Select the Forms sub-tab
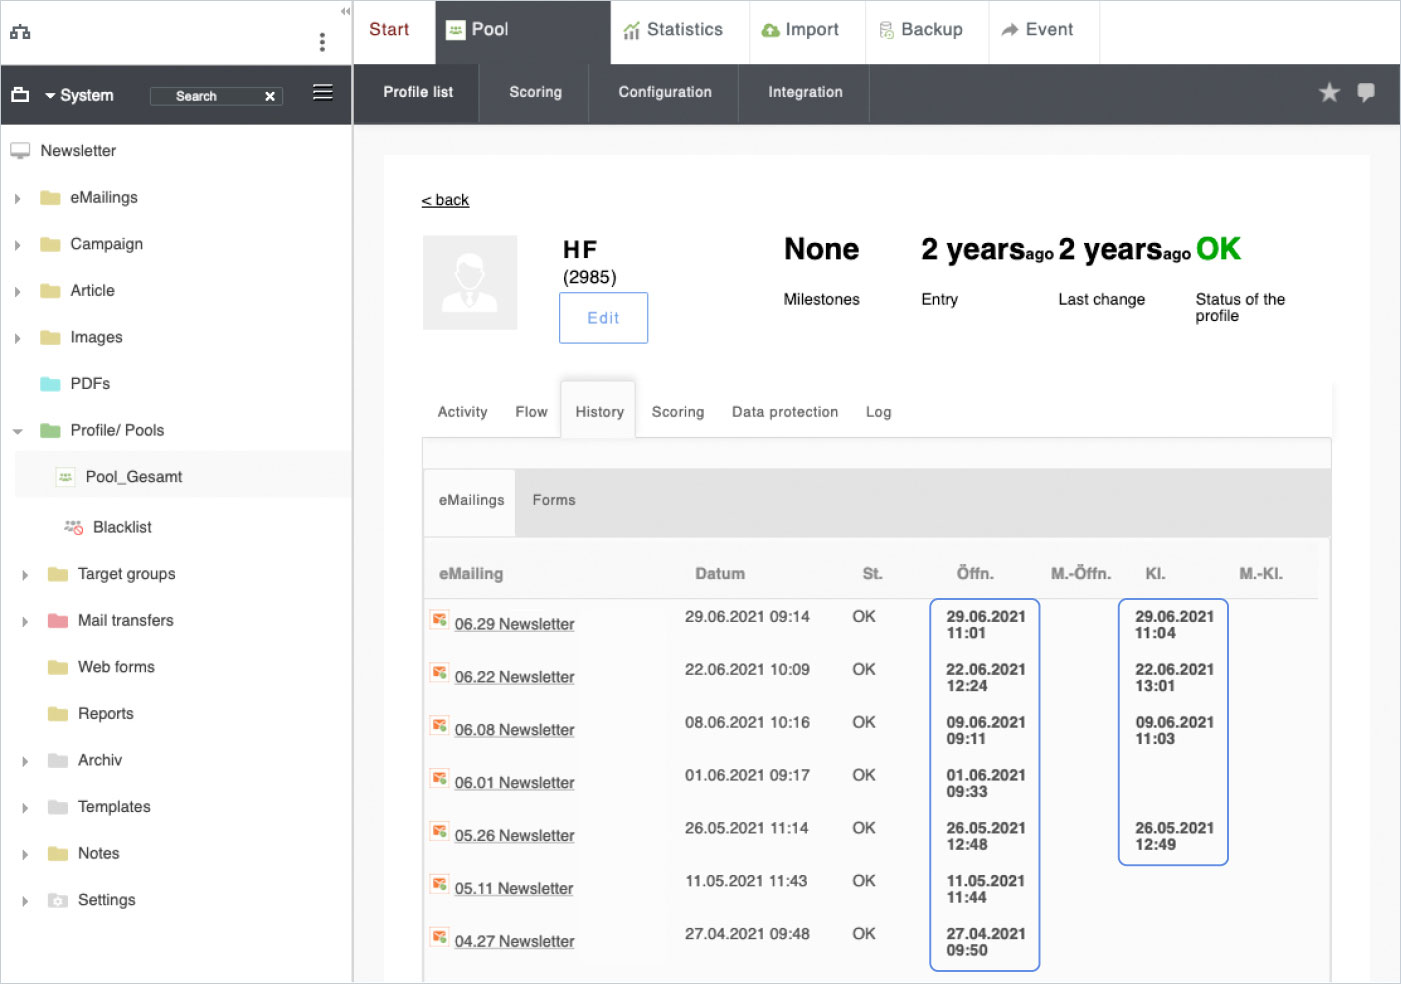The width and height of the screenshot is (1401, 984). [x=553, y=500]
